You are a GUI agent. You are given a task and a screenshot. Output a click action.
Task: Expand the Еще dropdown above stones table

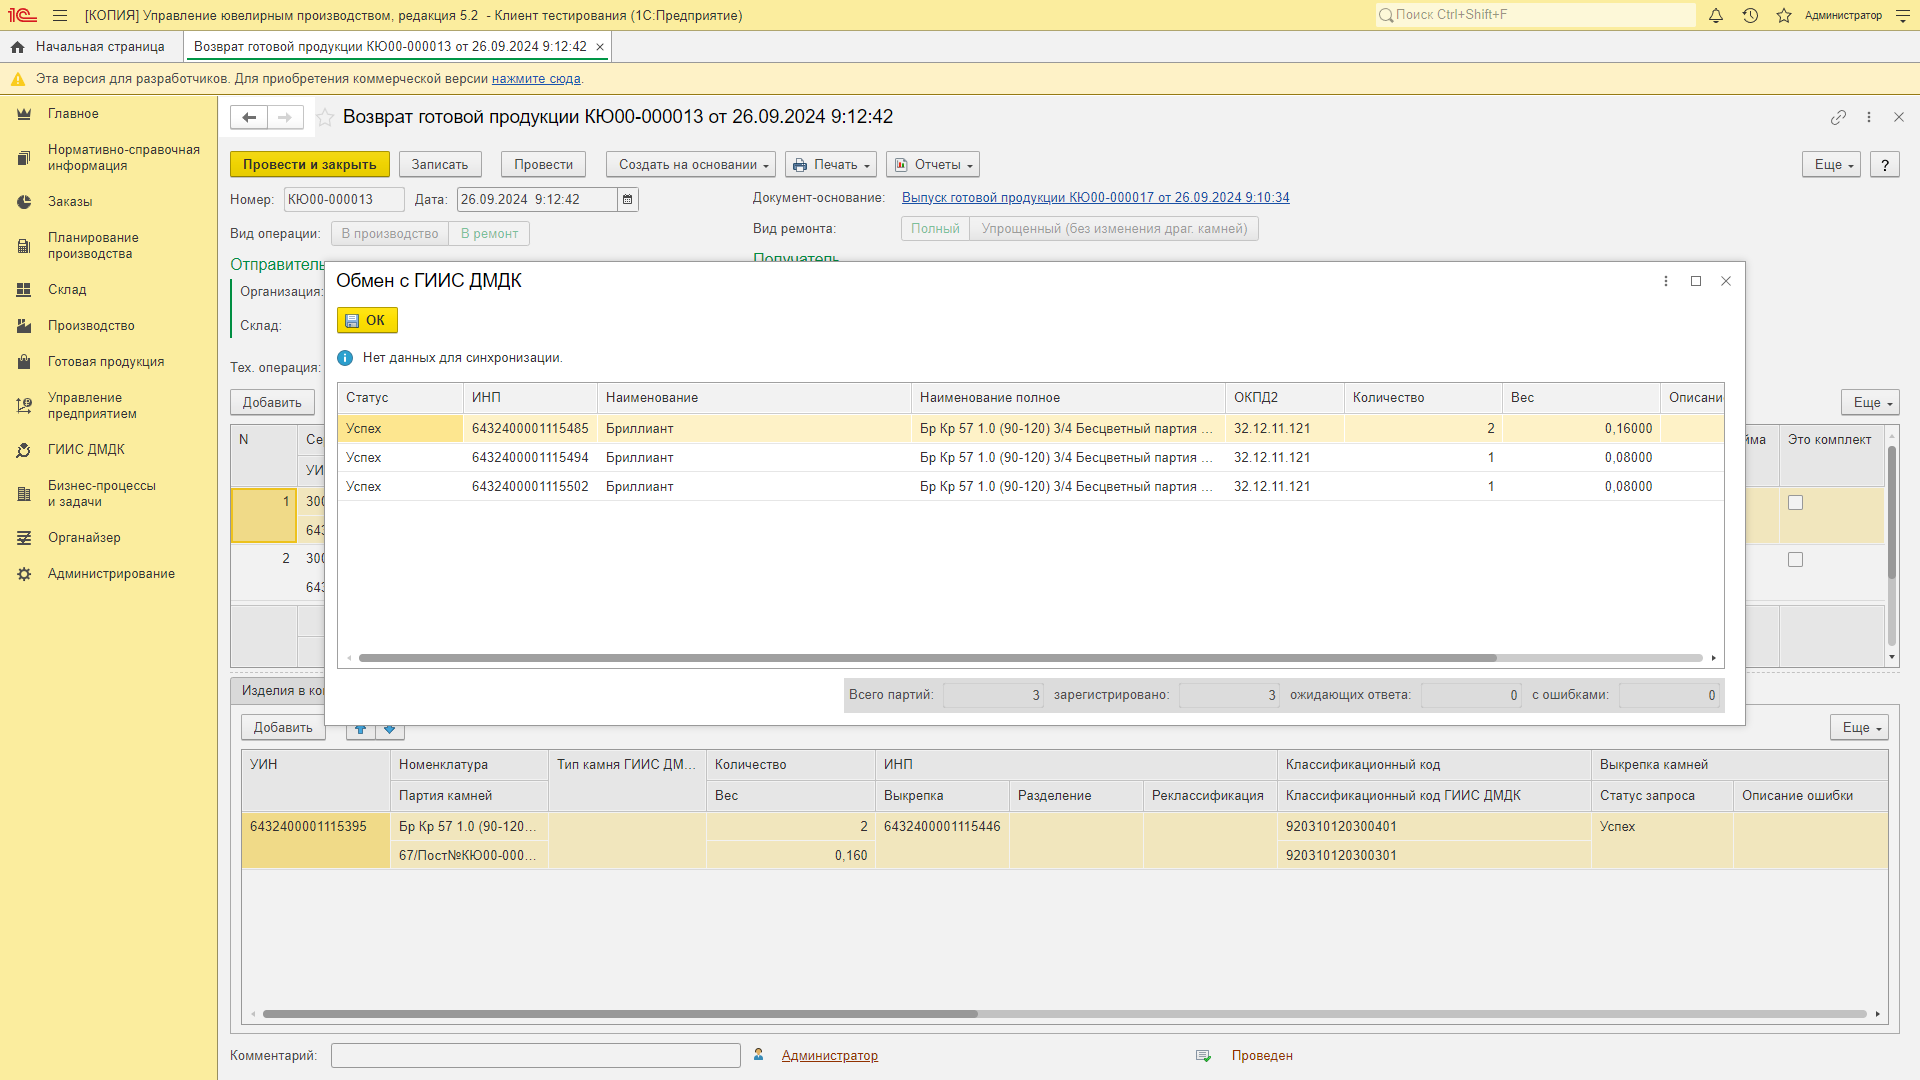tap(1860, 728)
